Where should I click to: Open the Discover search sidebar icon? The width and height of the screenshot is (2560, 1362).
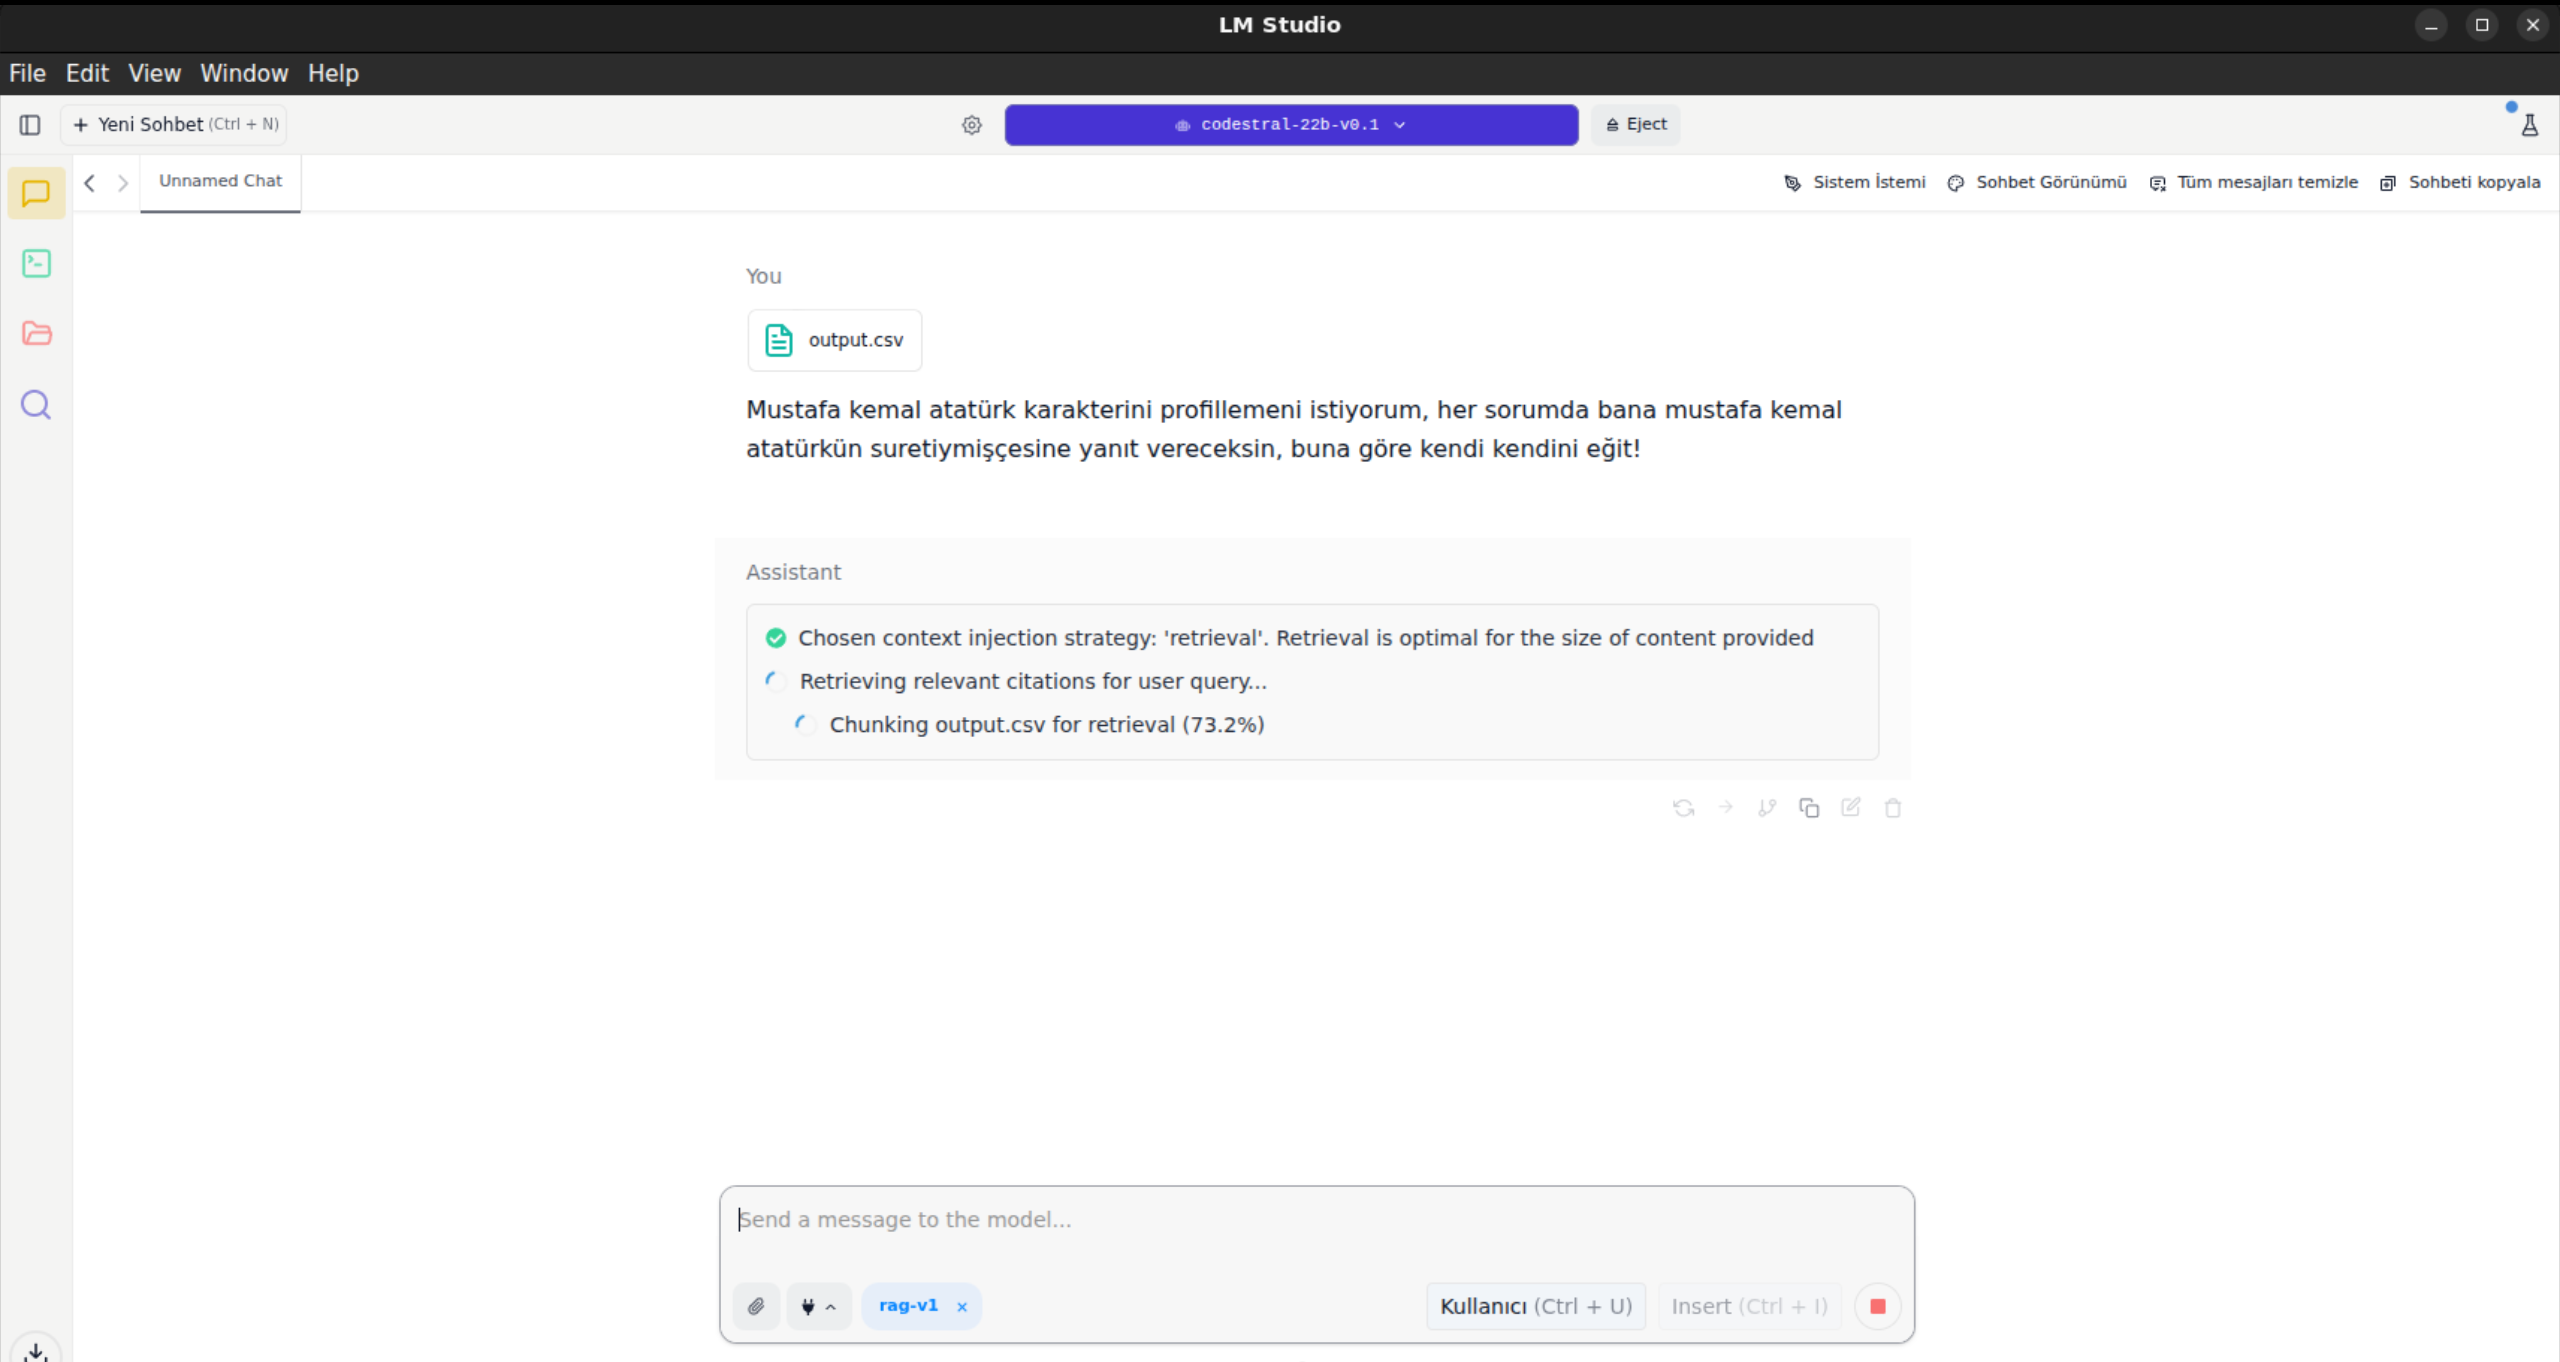[36, 405]
